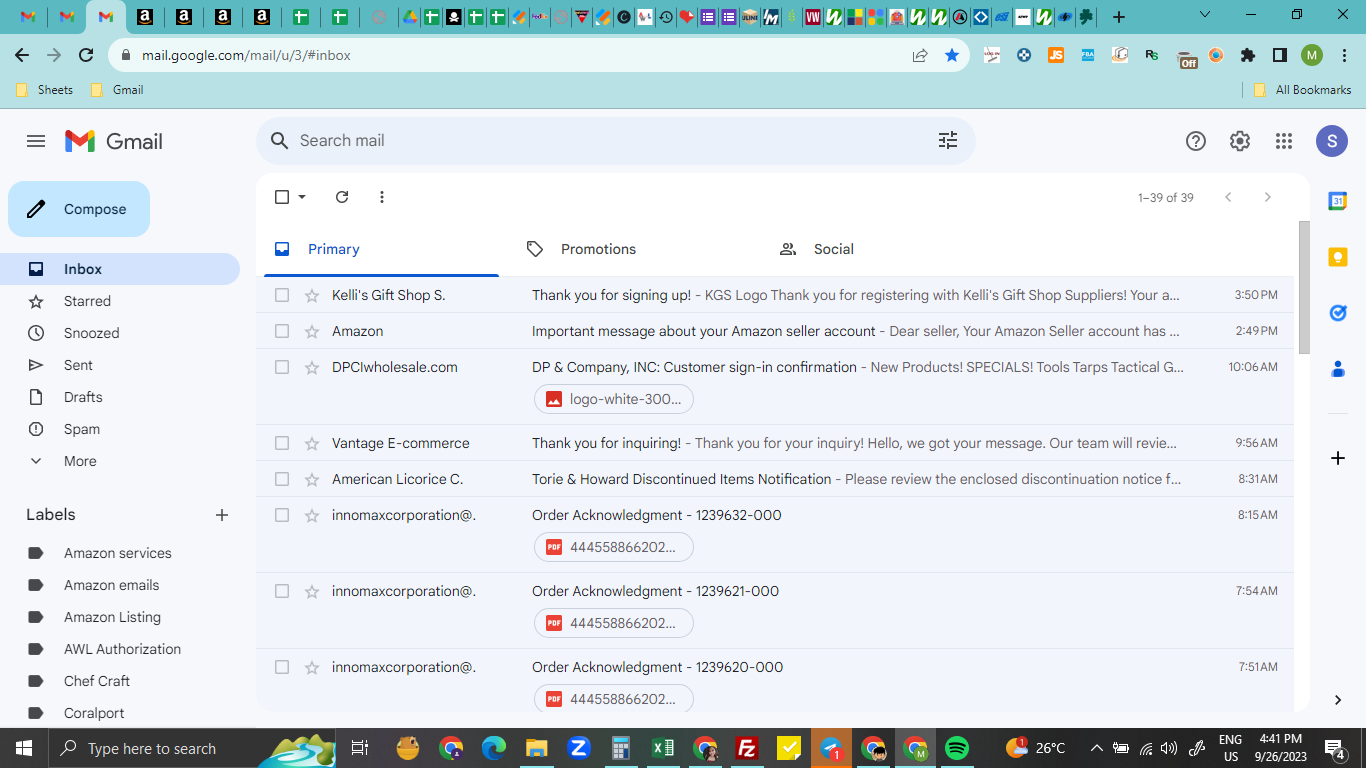Open Google Calendar side panel

pyautogui.click(x=1338, y=201)
